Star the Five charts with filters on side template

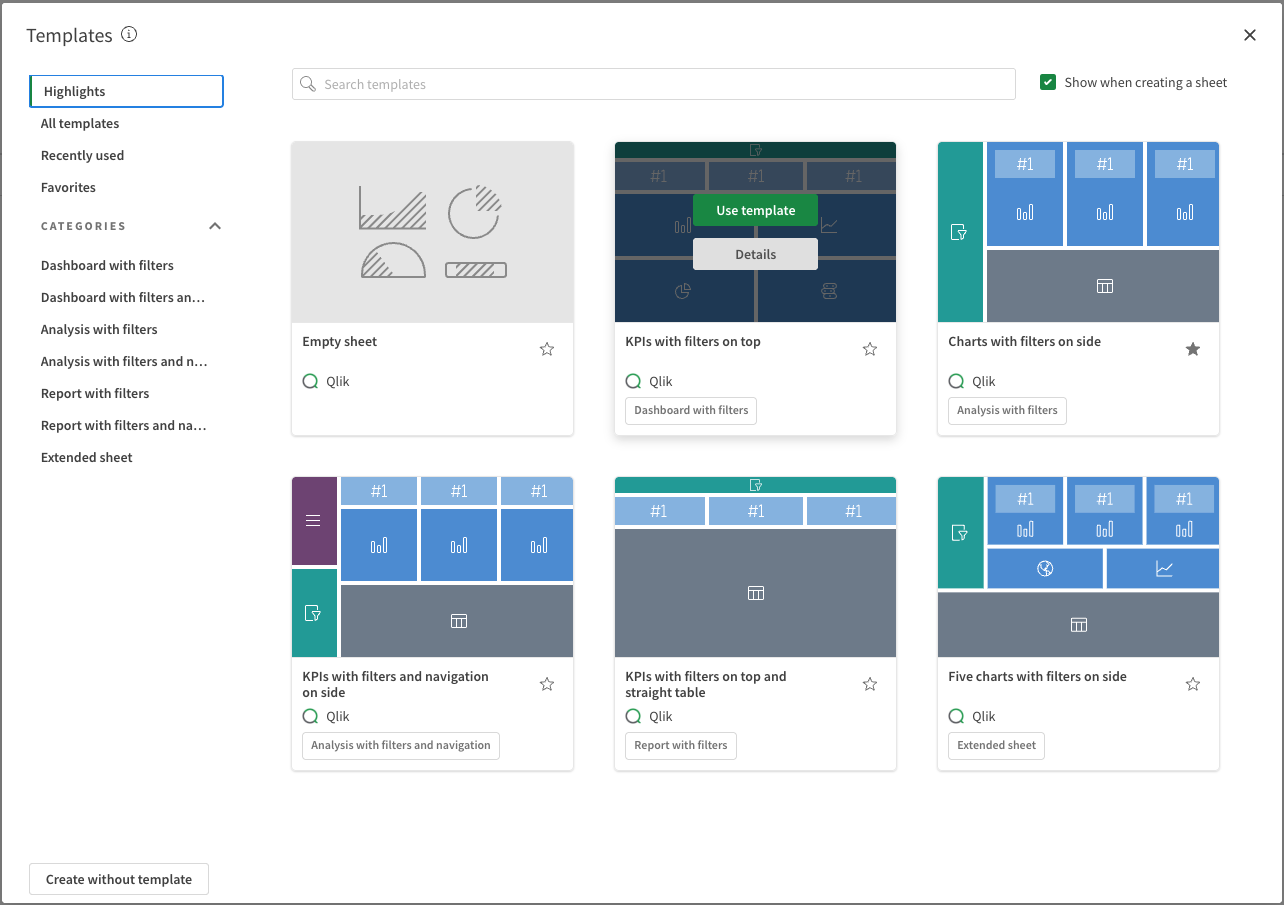[x=1193, y=684]
